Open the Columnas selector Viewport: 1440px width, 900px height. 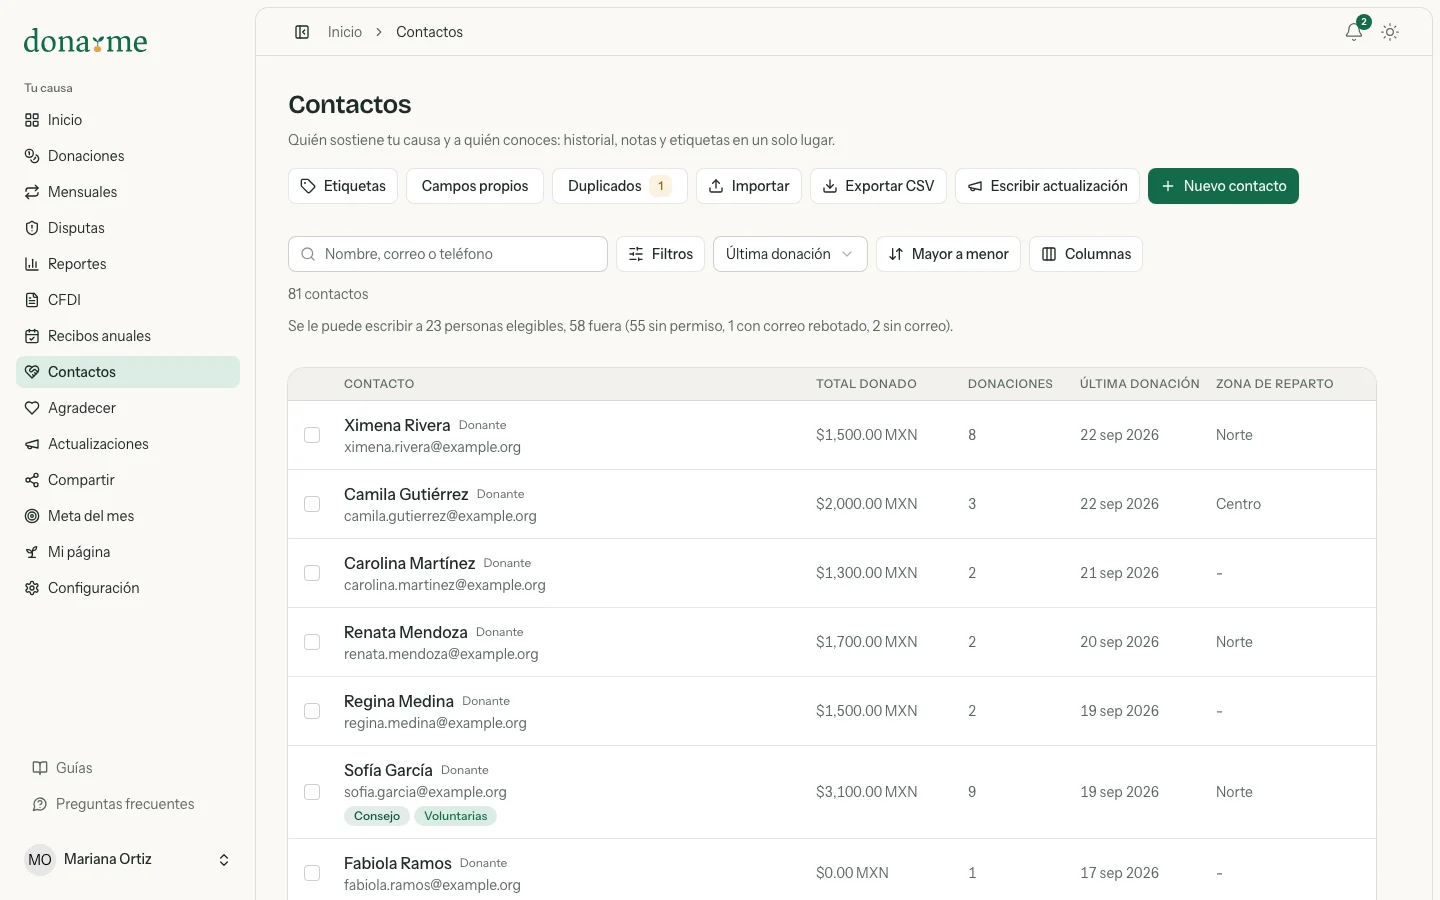[x=1086, y=254]
